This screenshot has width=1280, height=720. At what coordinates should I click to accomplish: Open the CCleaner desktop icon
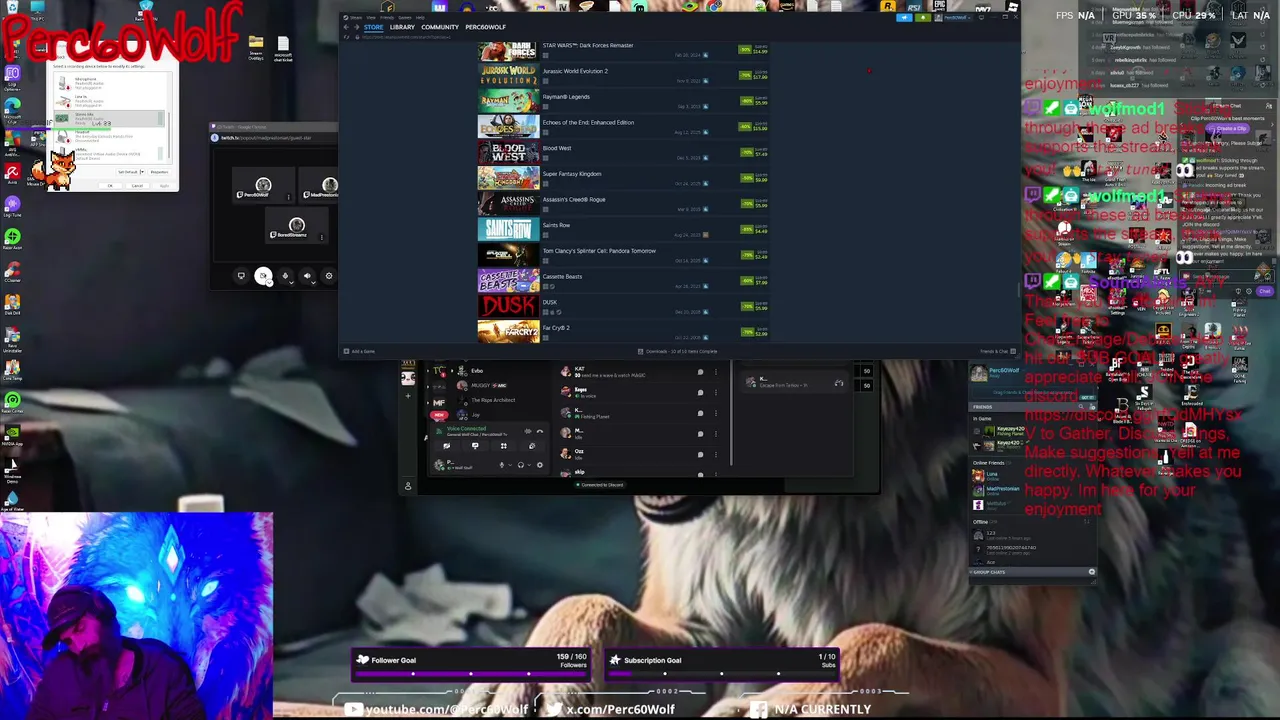click(x=12, y=274)
